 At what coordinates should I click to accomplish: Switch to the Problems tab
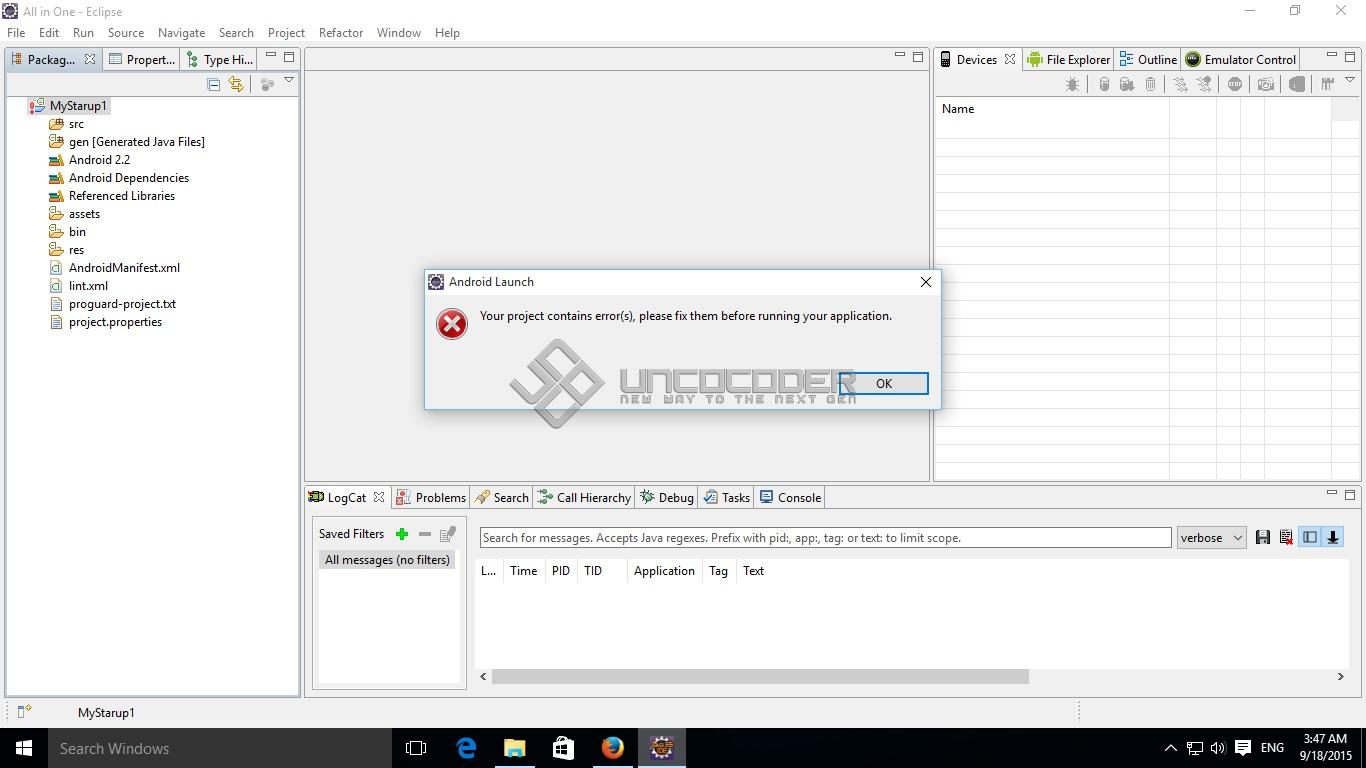tap(431, 498)
